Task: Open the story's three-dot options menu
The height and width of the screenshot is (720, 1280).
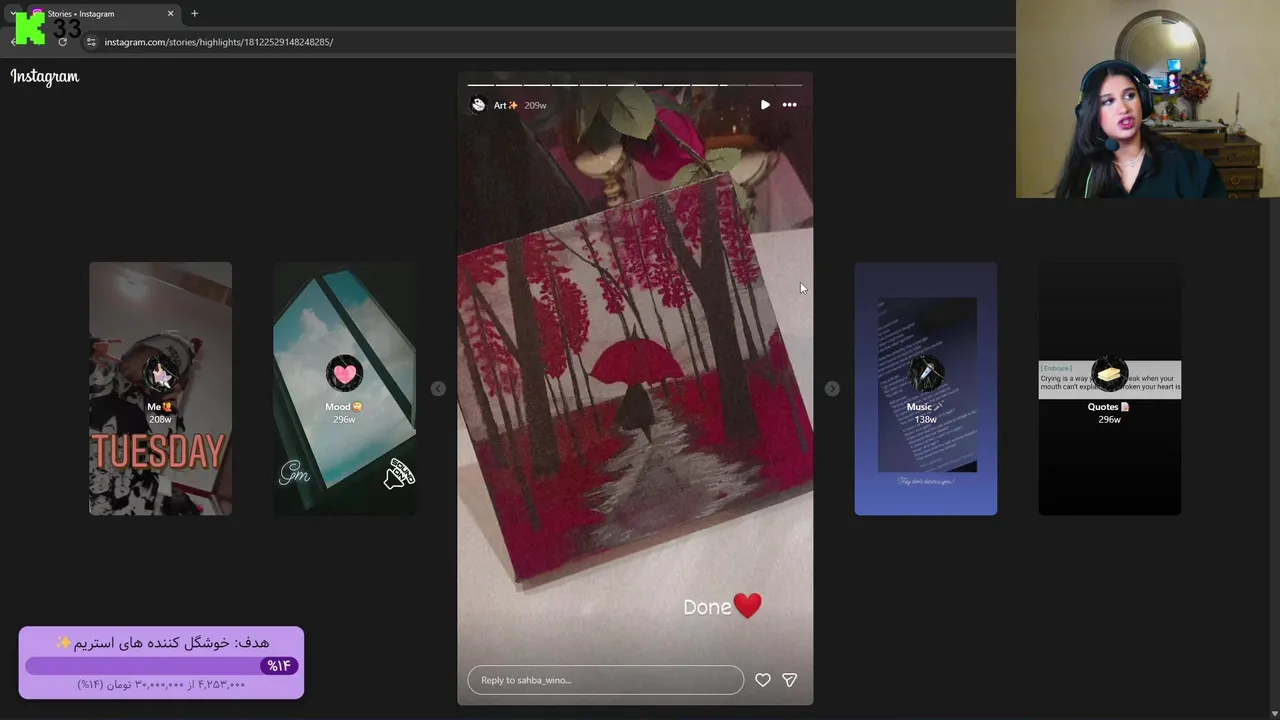Action: 790,105
